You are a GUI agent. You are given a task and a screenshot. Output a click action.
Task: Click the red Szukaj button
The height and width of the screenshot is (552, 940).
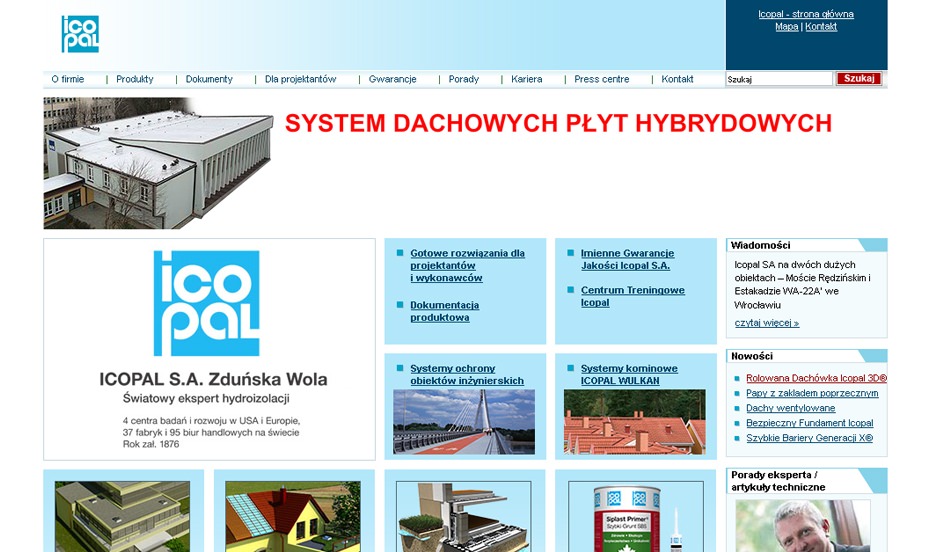859,79
